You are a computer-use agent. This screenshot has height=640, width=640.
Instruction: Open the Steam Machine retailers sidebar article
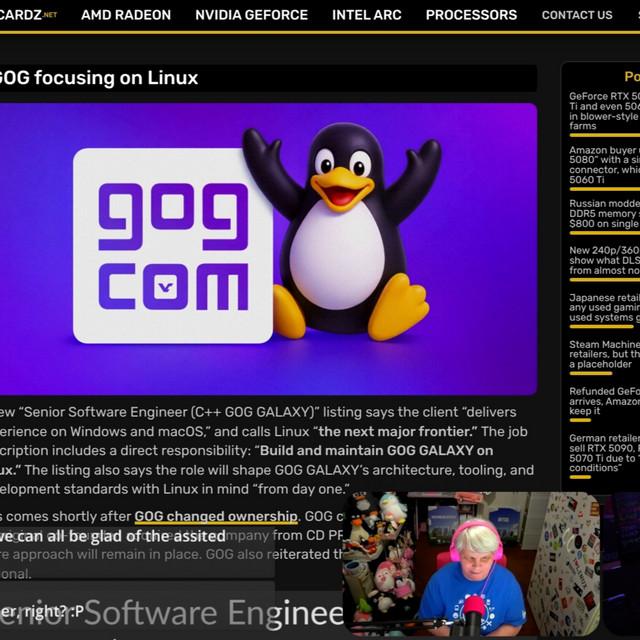(604, 354)
